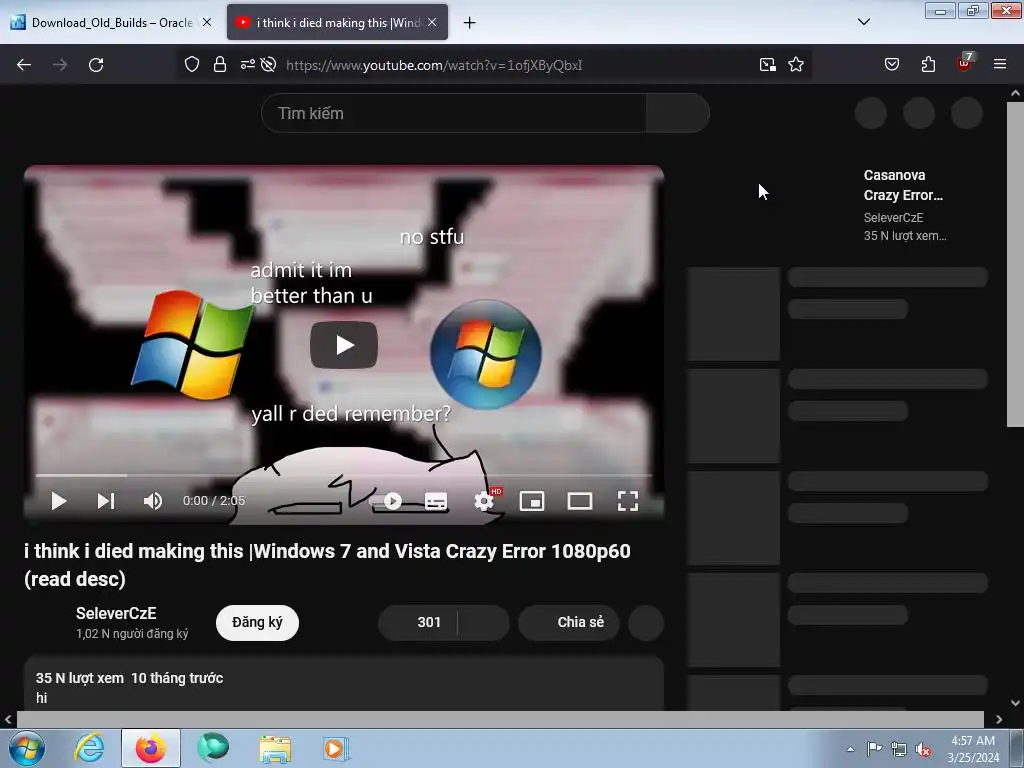Like the video showing 301
The width and height of the screenshot is (1024, 768).
point(418,622)
